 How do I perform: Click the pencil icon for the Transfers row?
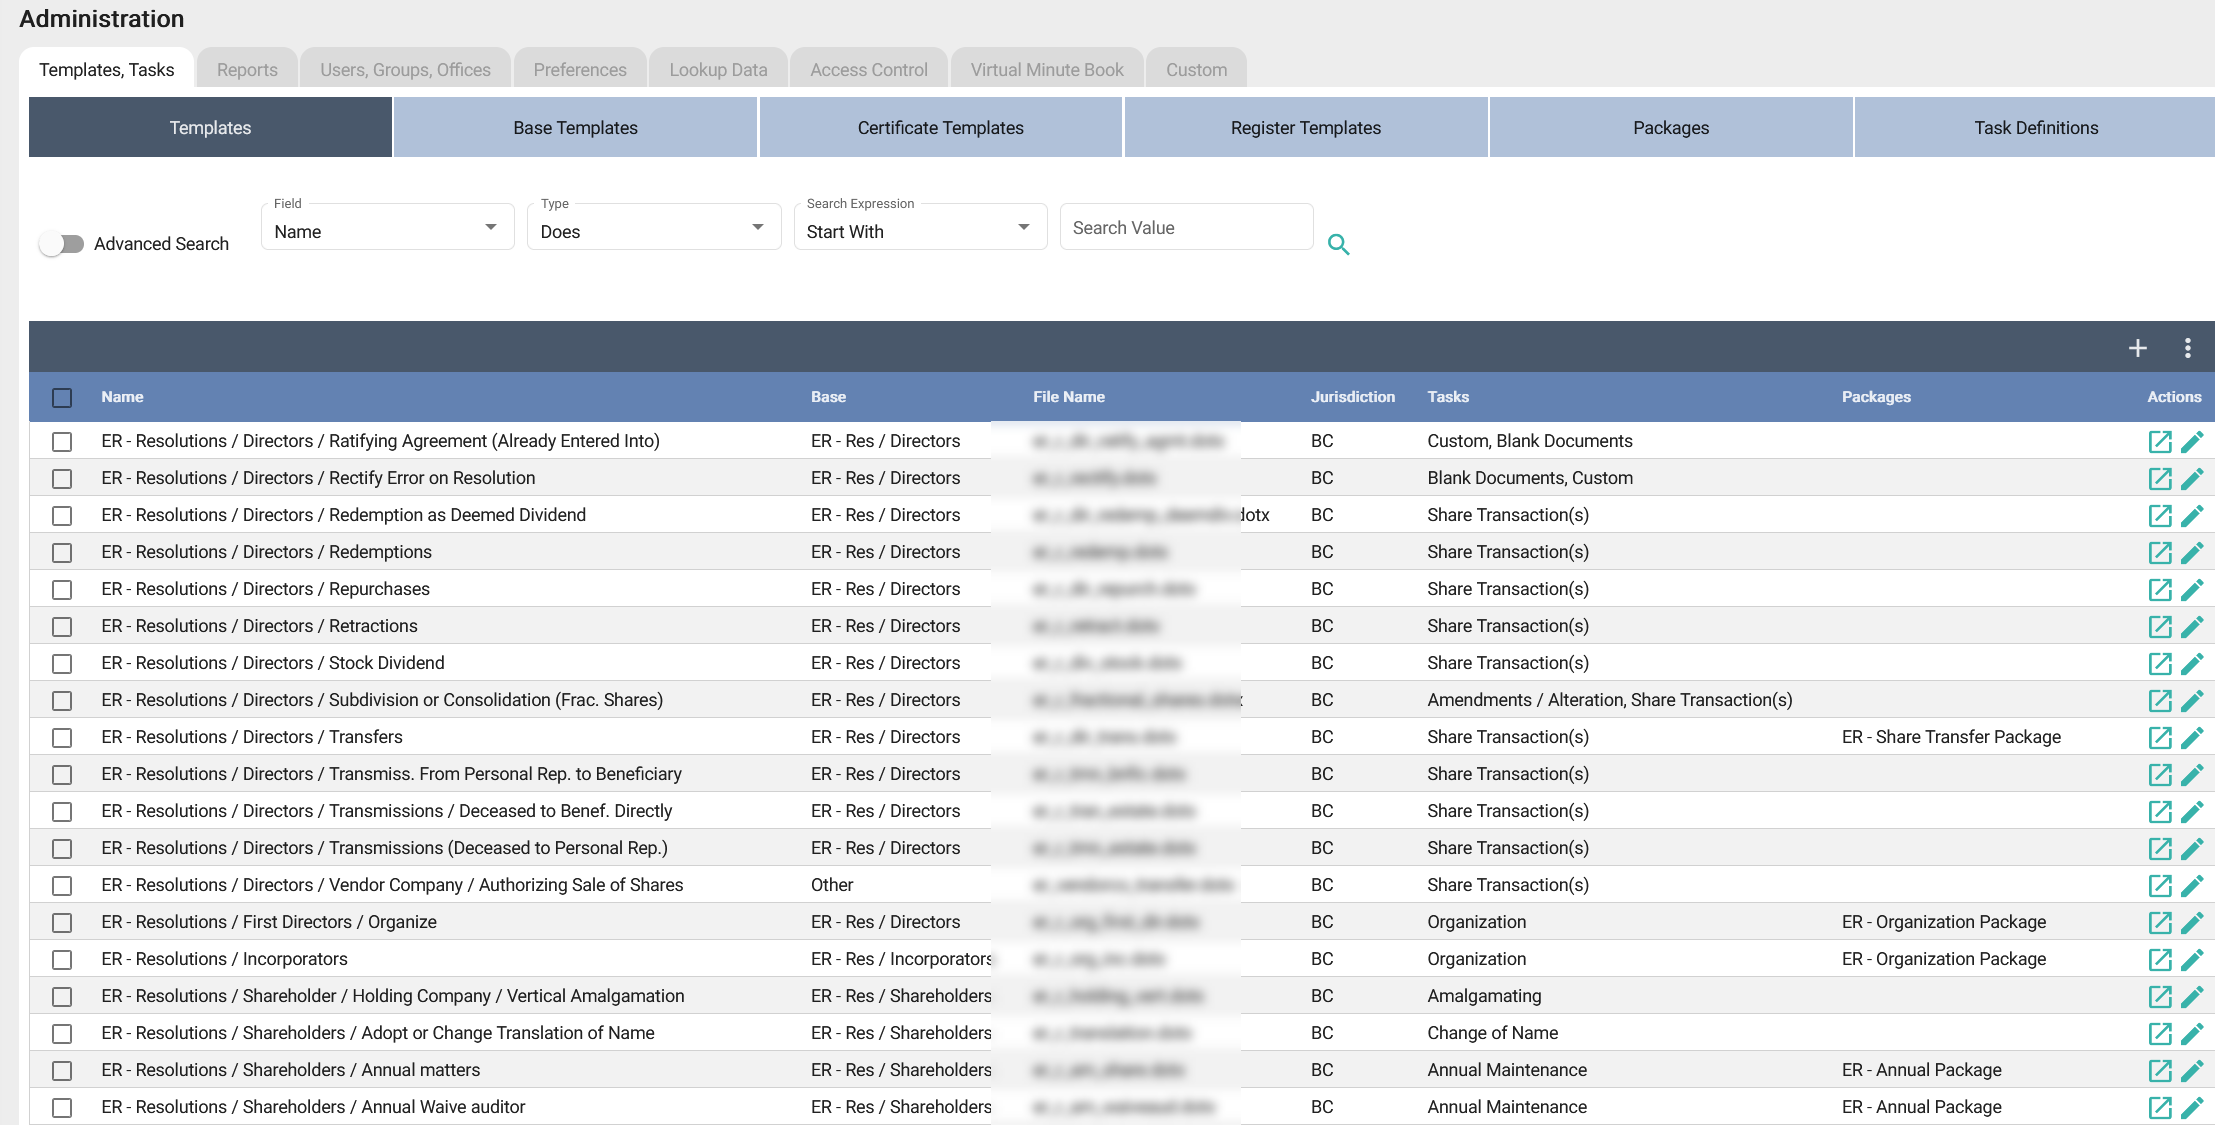point(2192,737)
